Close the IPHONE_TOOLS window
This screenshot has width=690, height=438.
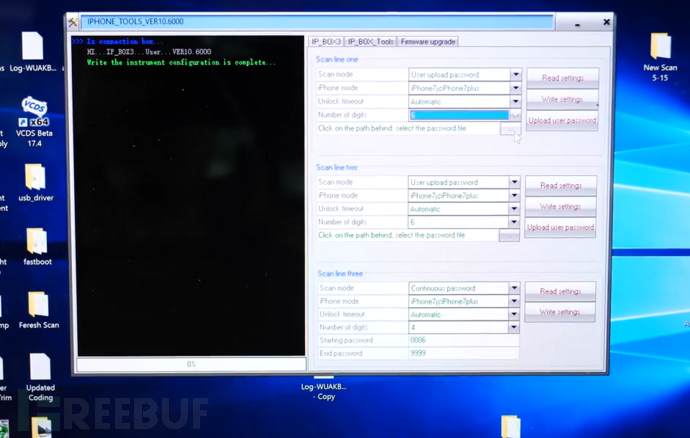(x=606, y=22)
